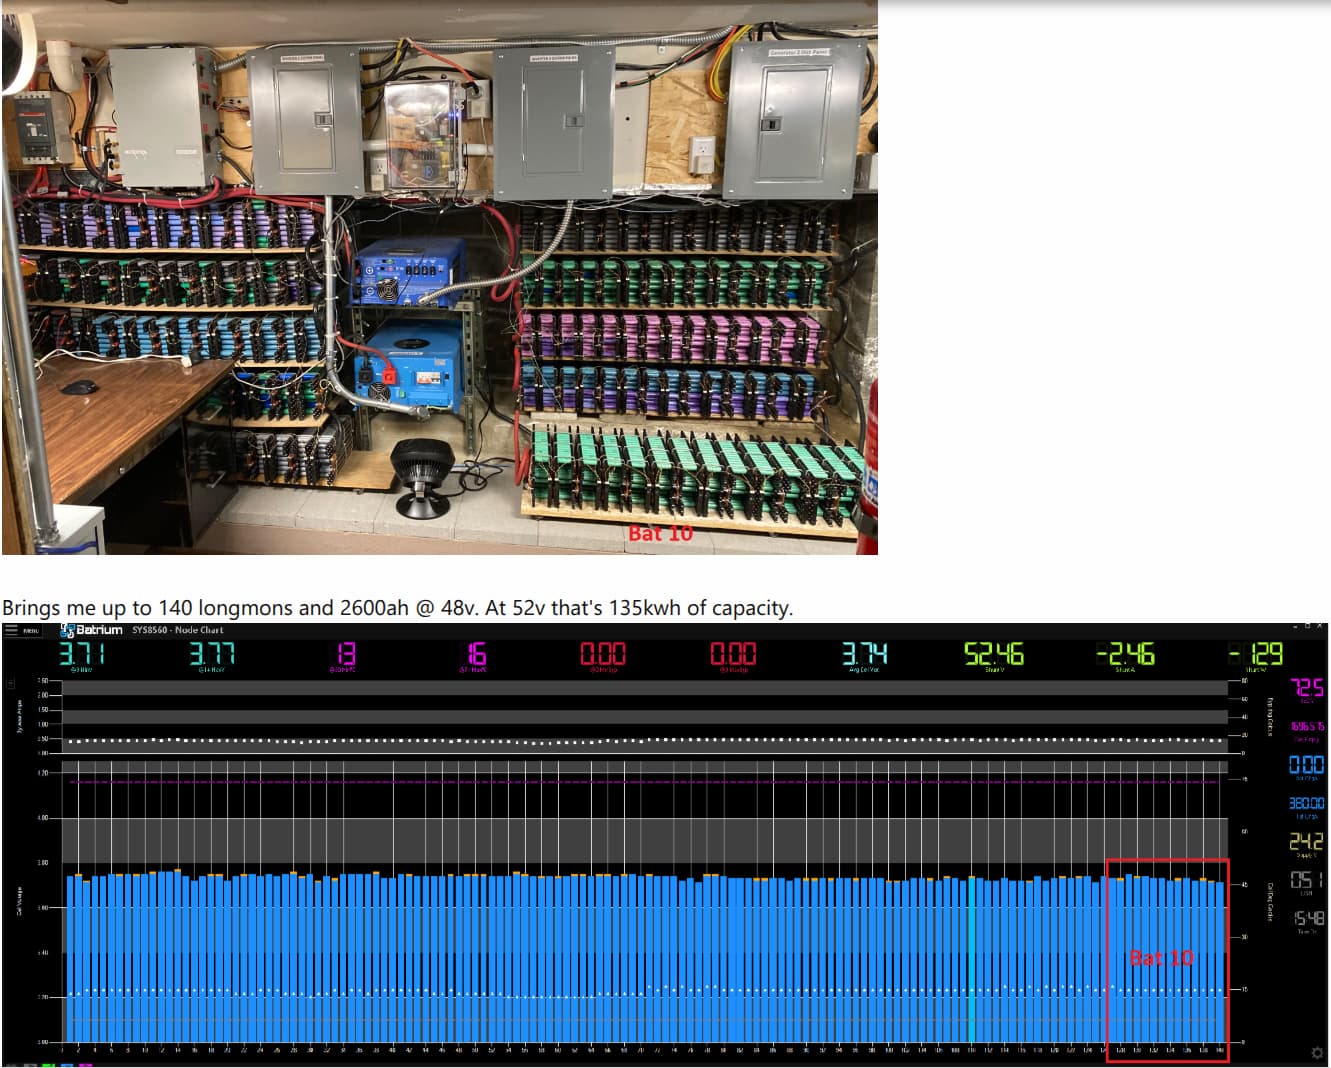Viewport: 1331px width, 1068px height.
Task: Click the grey 15:48 time display
Action: point(1308,918)
